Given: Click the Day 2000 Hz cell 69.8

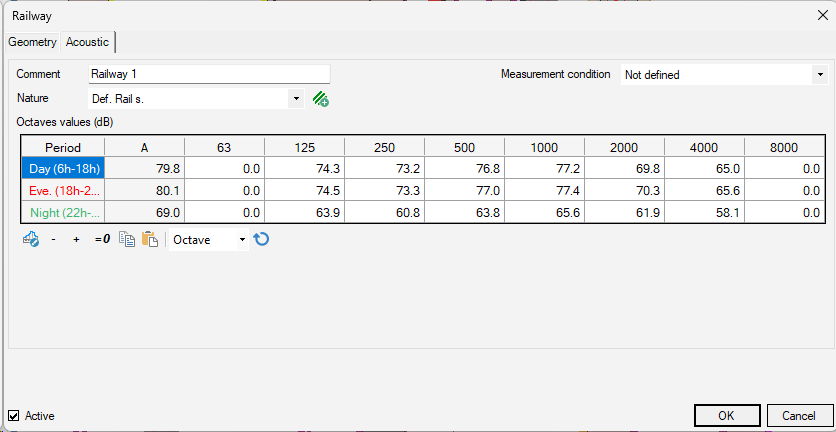Looking at the screenshot, I should click(x=624, y=169).
